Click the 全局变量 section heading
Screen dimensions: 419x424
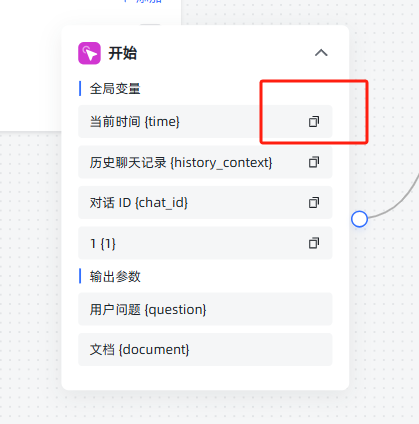[x=115, y=89]
